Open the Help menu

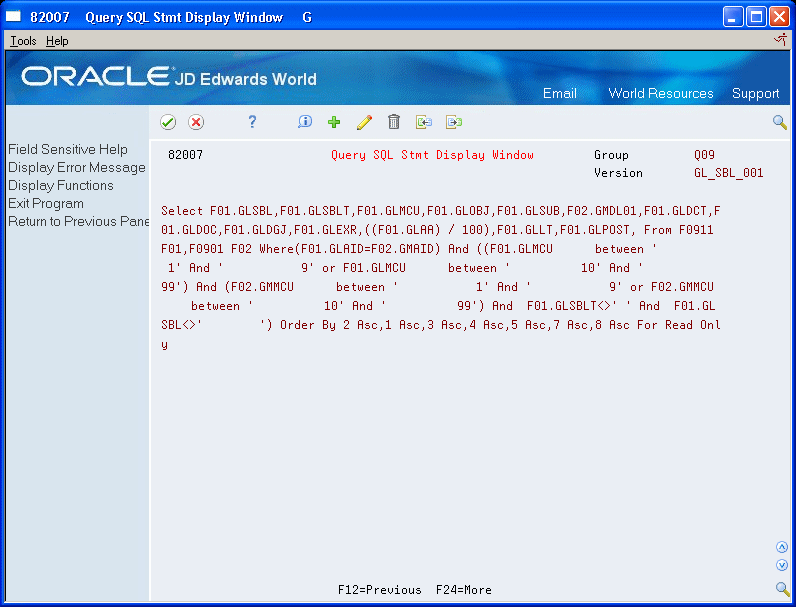point(57,41)
